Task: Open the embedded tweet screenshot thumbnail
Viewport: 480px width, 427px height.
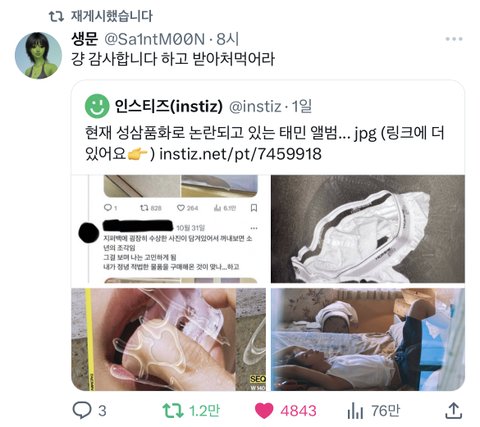Action: [x=169, y=229]
